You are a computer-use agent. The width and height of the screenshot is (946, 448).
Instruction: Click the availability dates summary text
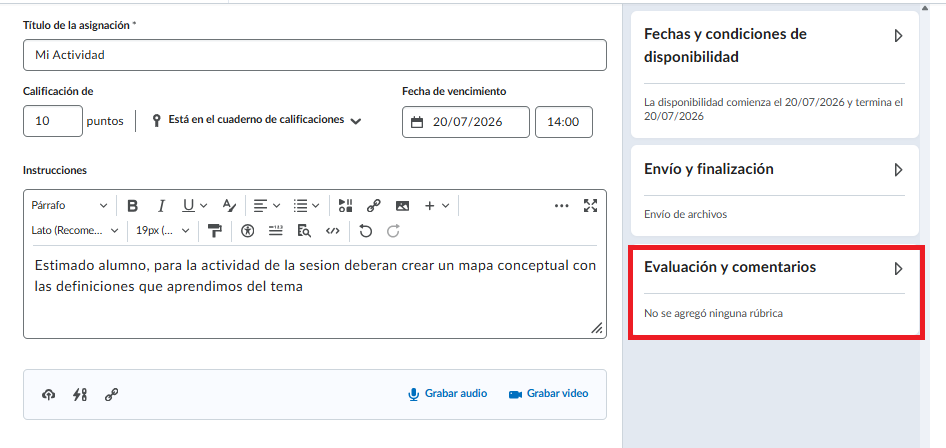773,109
